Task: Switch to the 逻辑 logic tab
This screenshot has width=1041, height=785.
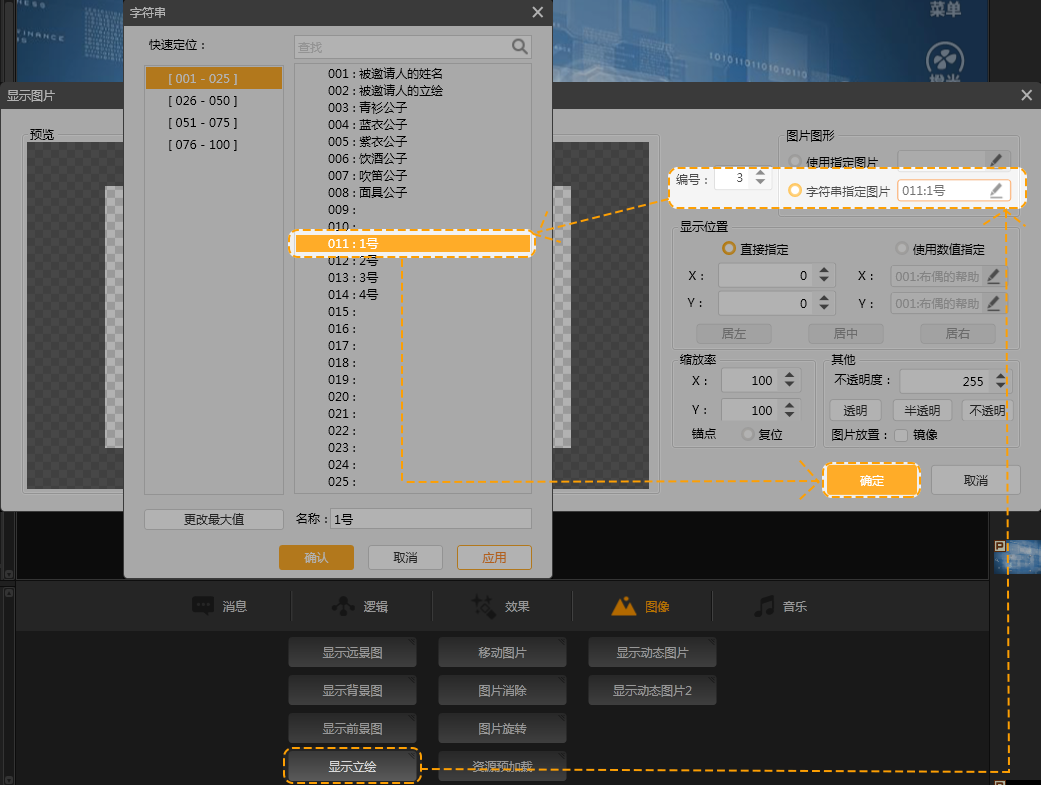Action: pos(361,606)
